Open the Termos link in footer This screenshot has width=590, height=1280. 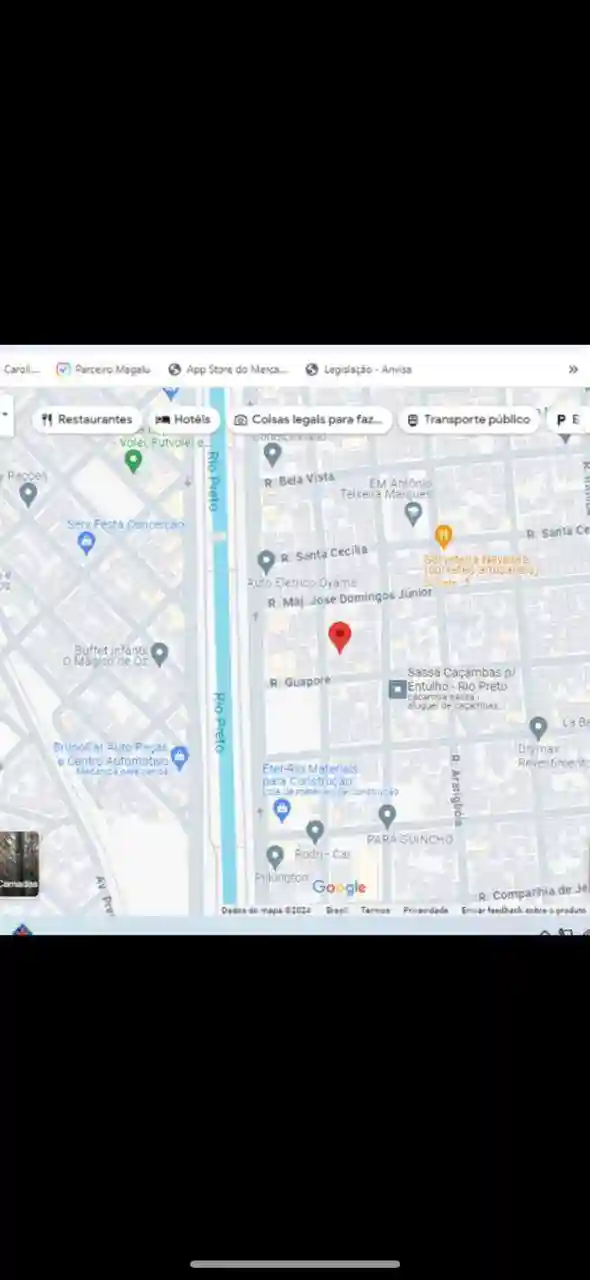coord(375,910)
